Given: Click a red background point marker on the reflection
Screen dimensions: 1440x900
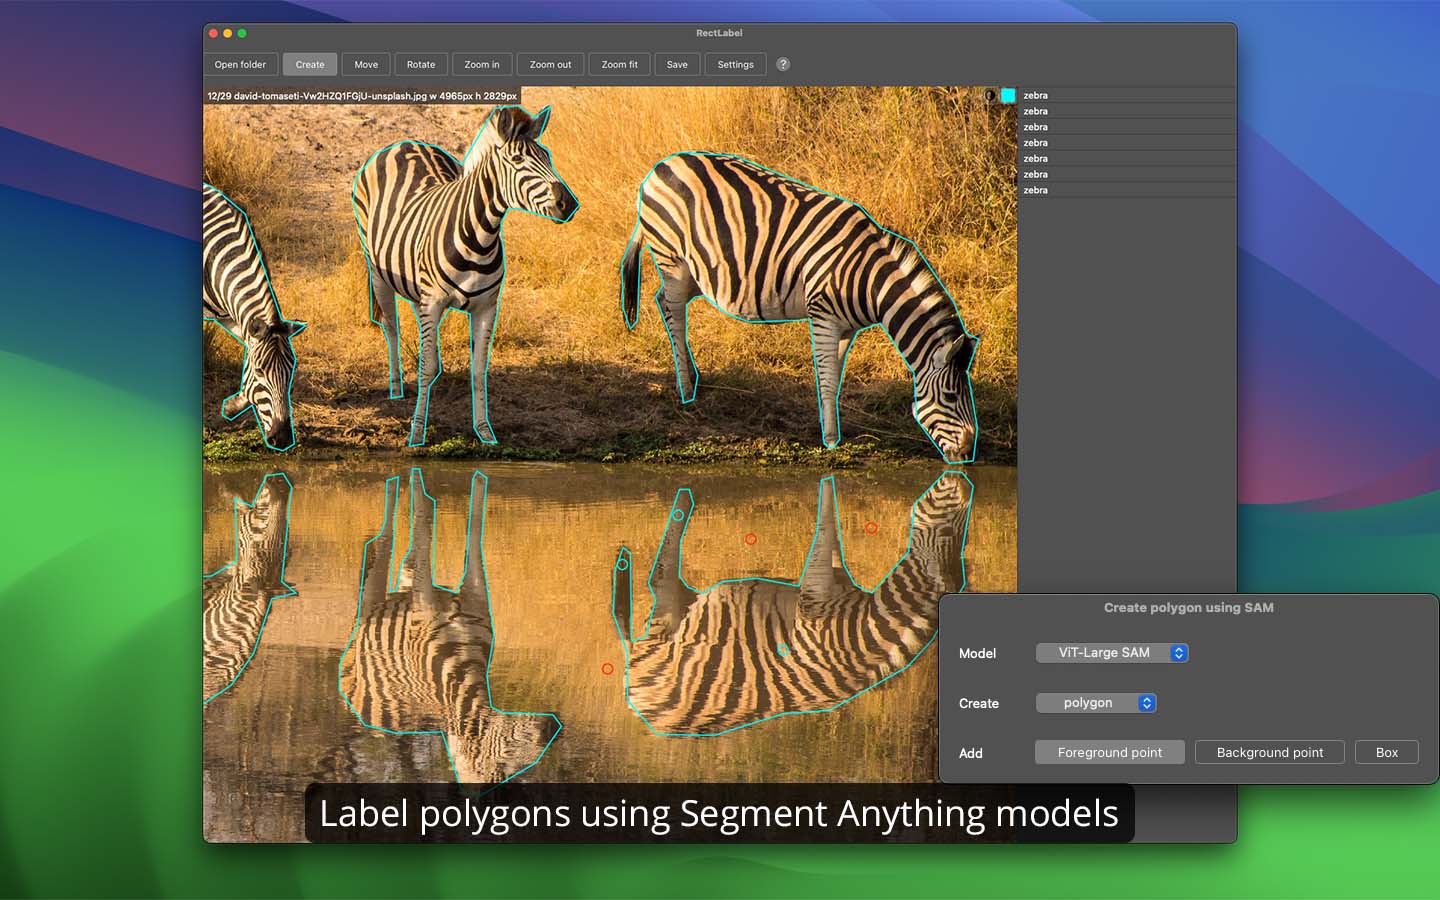Looking at the screenshot, I should (751, 538).
